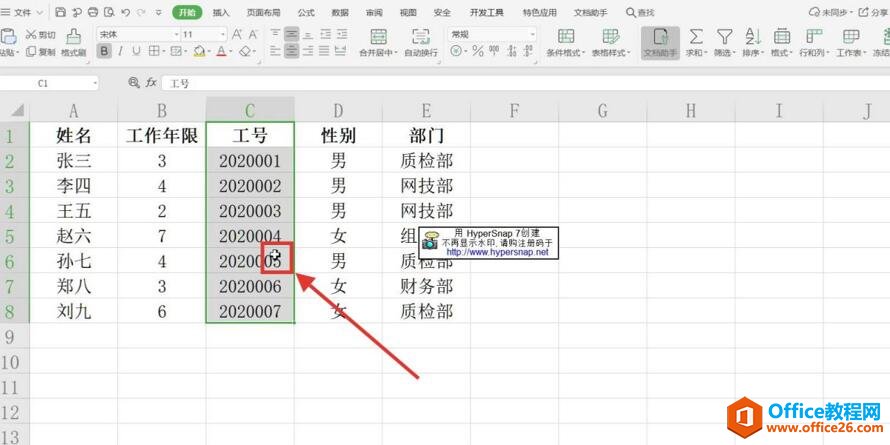Click the thousands separator style icon
This screenshot has height=445, width=890.
[494, 52]
